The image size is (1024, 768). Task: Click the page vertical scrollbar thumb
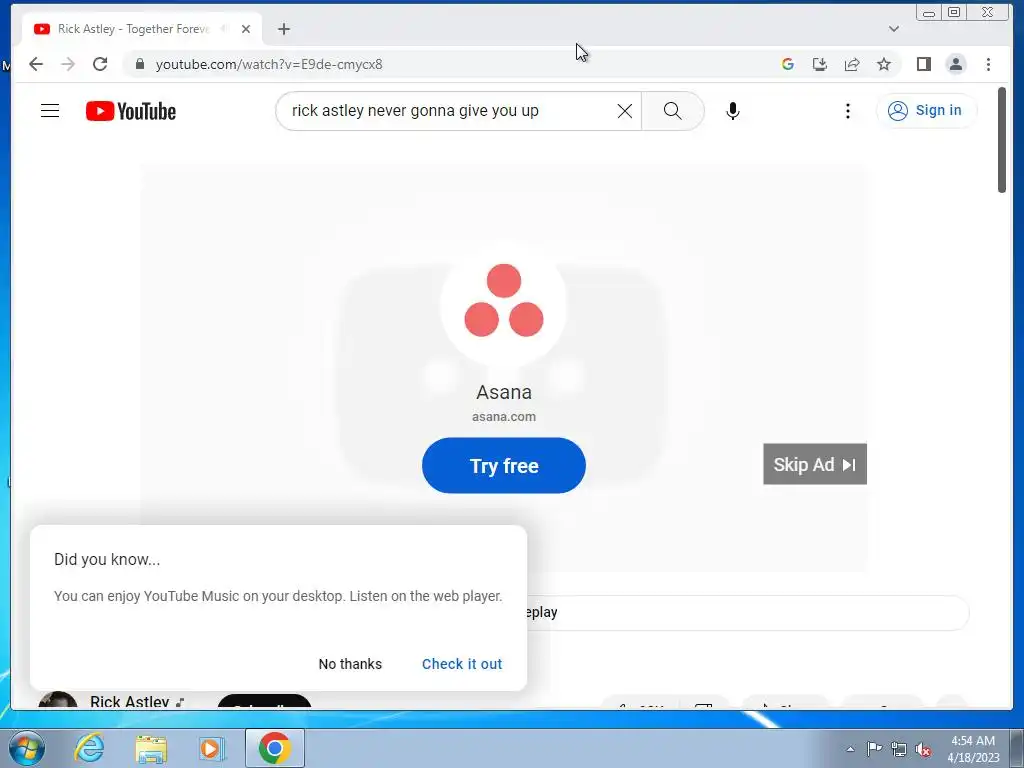(x=1002, y=140)
